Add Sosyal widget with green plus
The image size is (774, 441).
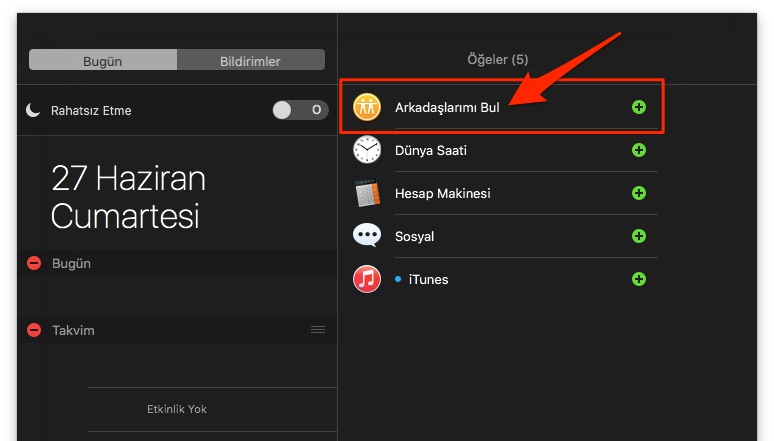pyautogui.click(x=639, y=236)
